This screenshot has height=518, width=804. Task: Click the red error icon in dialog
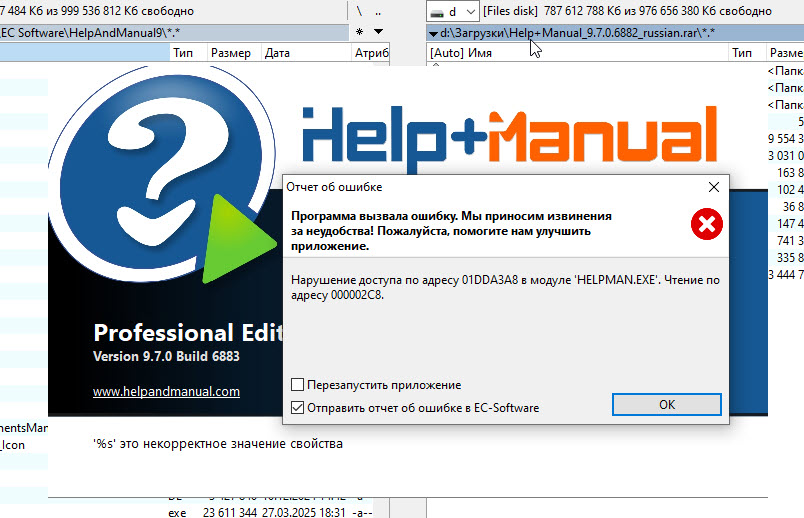pyautogui.click(x=707, y=224)
